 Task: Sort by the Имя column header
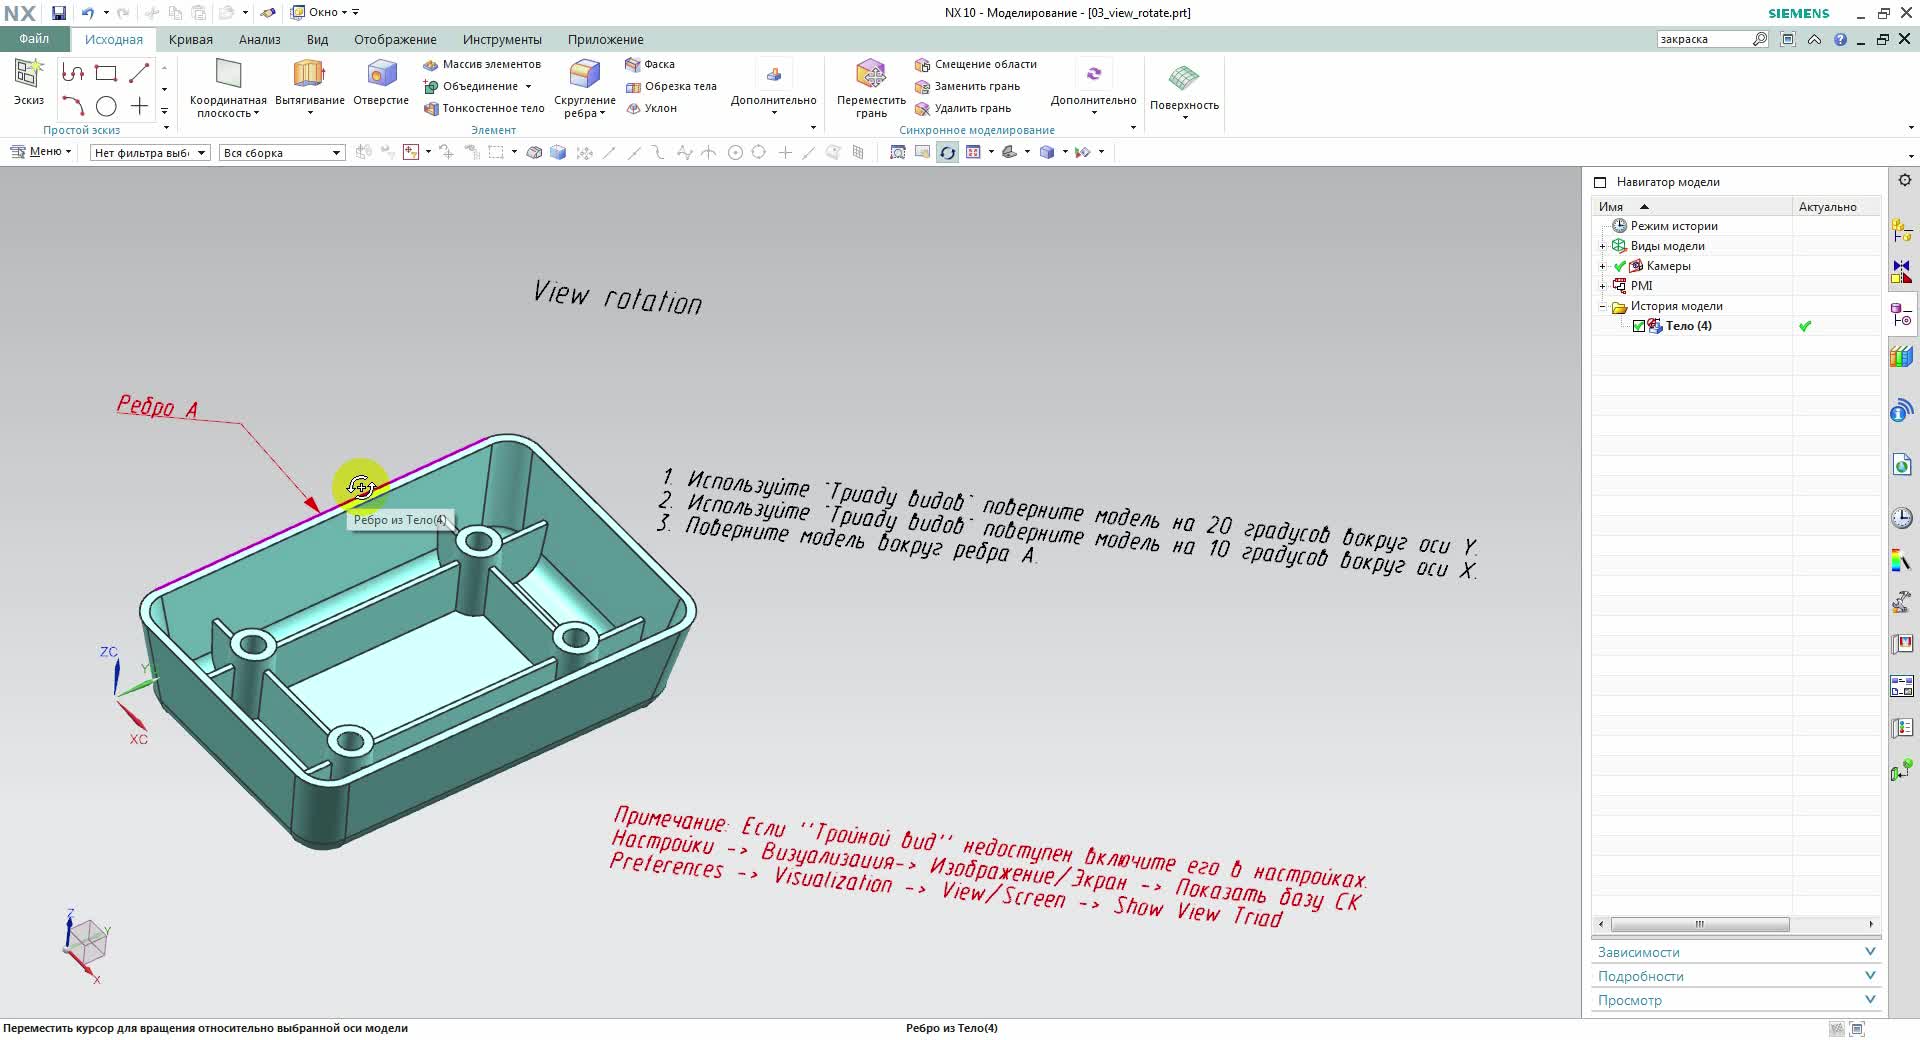(1692, 207)
